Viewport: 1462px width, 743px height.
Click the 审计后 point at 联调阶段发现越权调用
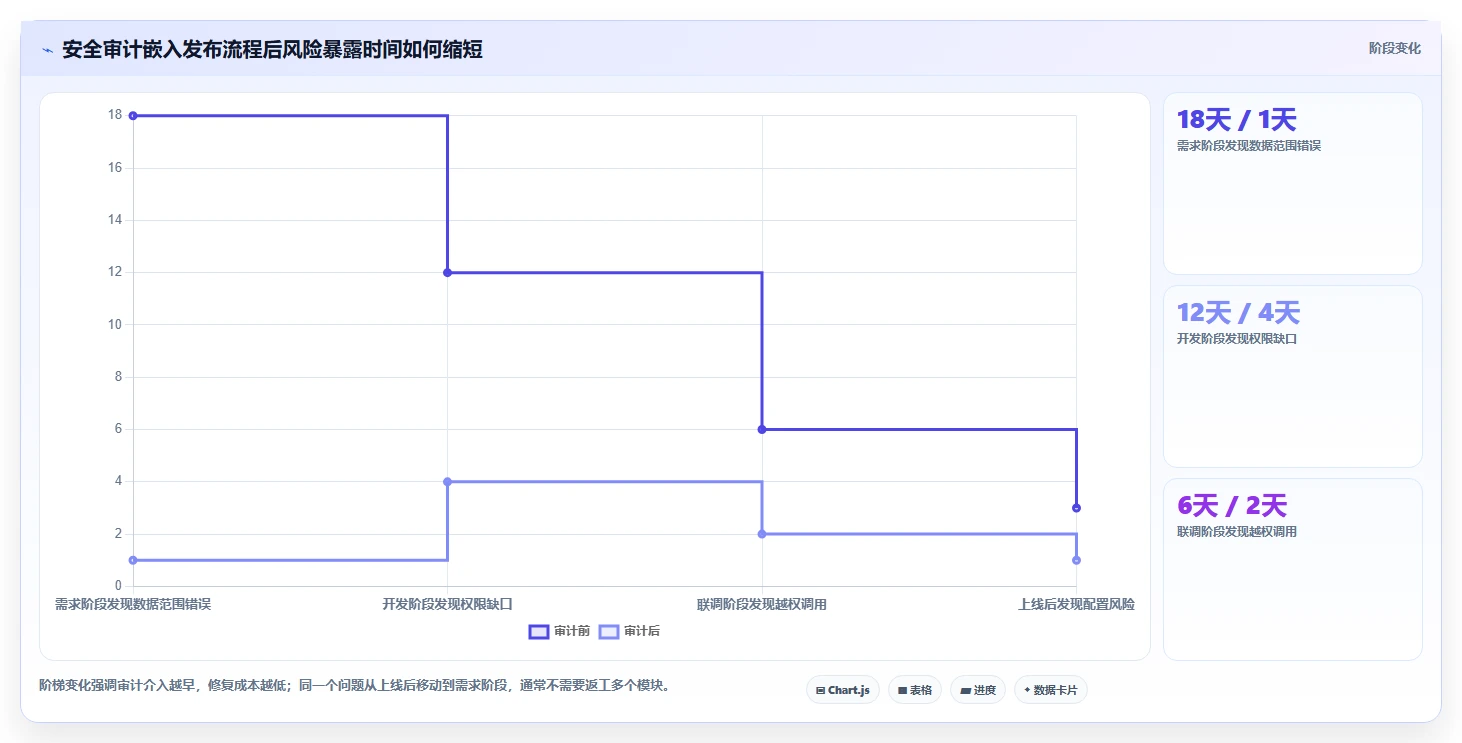[762, 534]
